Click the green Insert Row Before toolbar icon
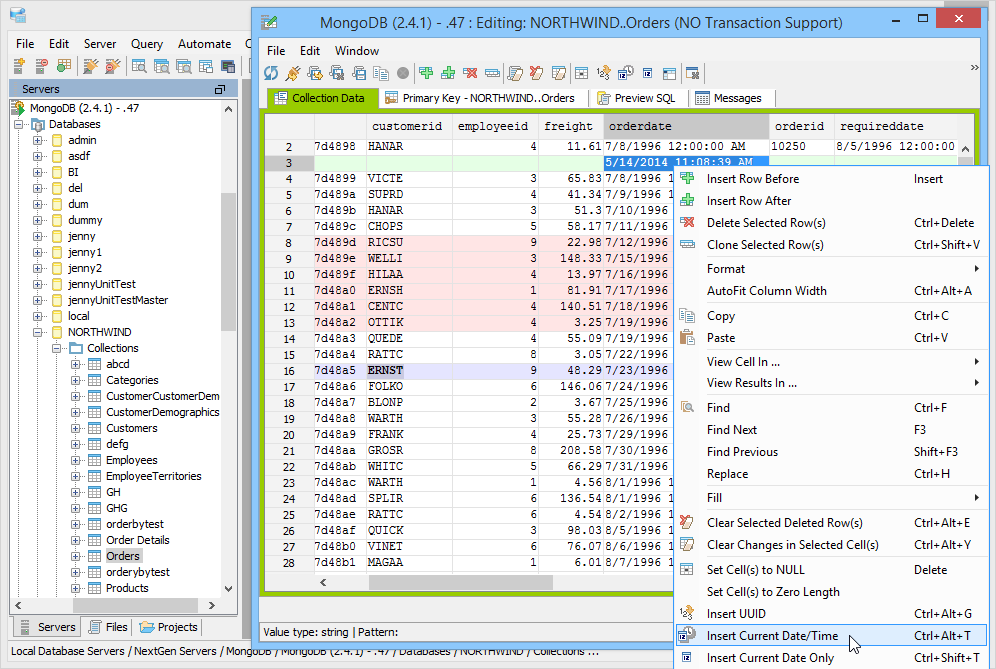The image size is (996, 669). 426,73
